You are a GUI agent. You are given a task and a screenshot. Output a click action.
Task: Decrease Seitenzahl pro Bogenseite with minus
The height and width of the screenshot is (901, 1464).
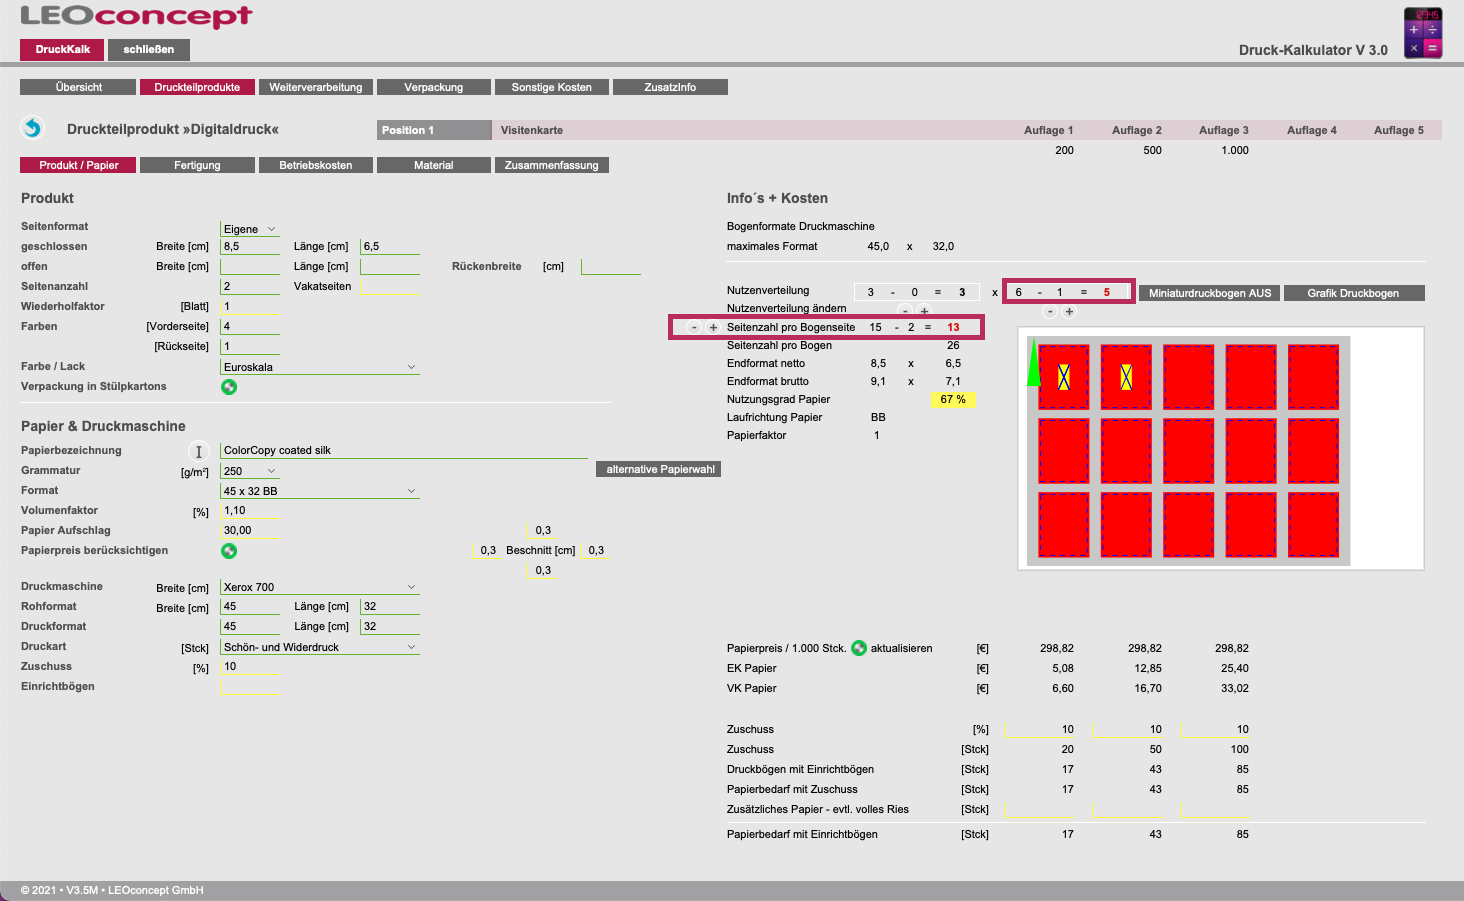[x=694, y=327]
